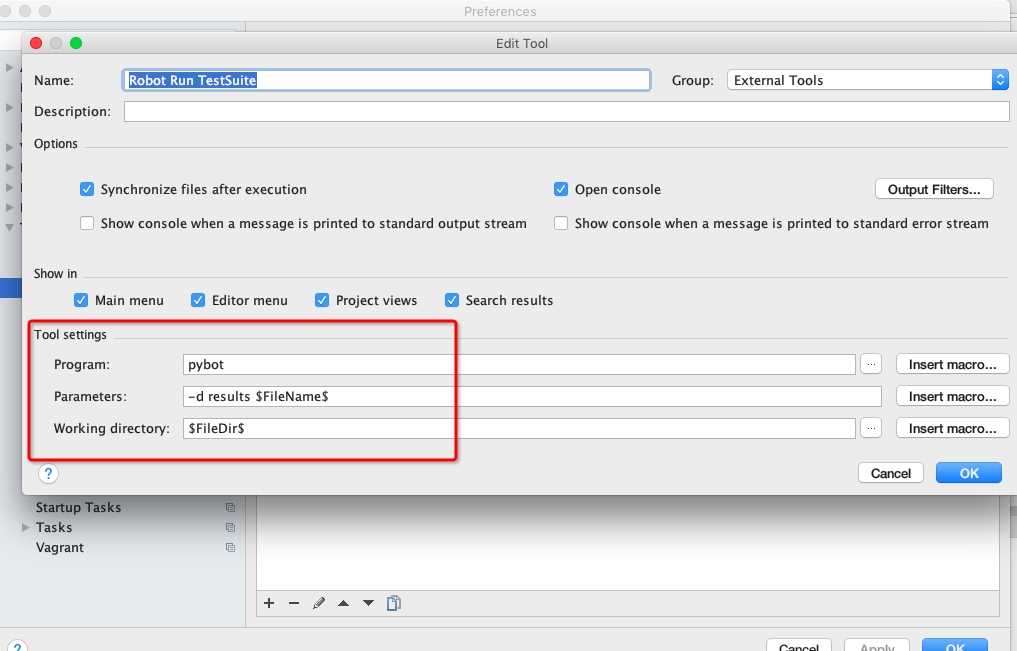This screenshot has width=1017, height=651.
Task: Click the pencil edit tool icon
Action: pyautogui.click(x=319, y=603)
